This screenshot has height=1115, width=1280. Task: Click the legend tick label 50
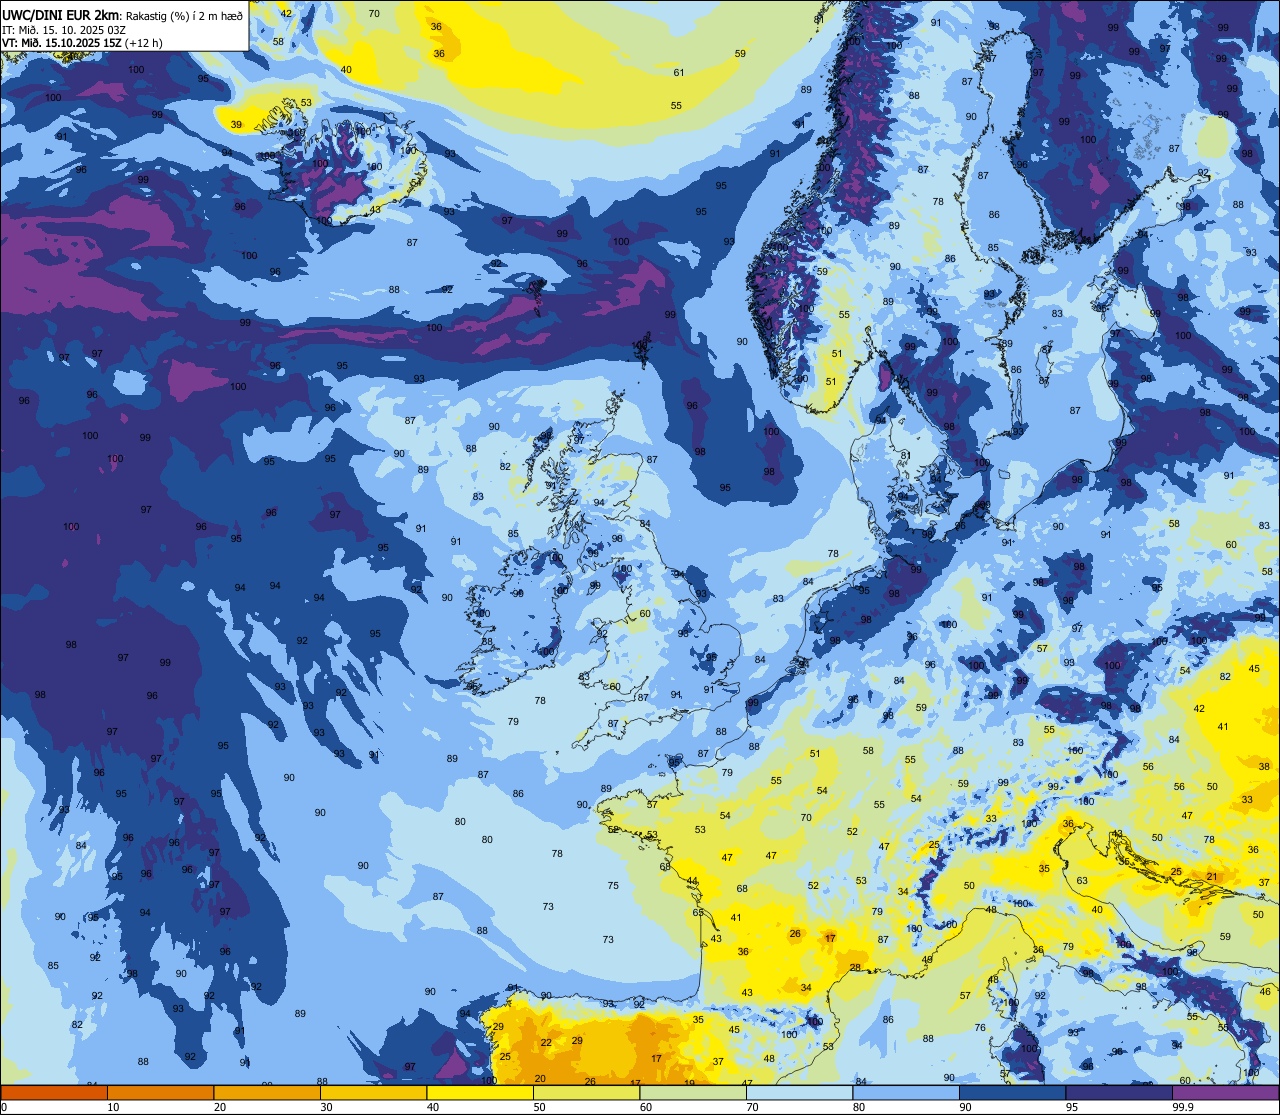[539, 1107]
